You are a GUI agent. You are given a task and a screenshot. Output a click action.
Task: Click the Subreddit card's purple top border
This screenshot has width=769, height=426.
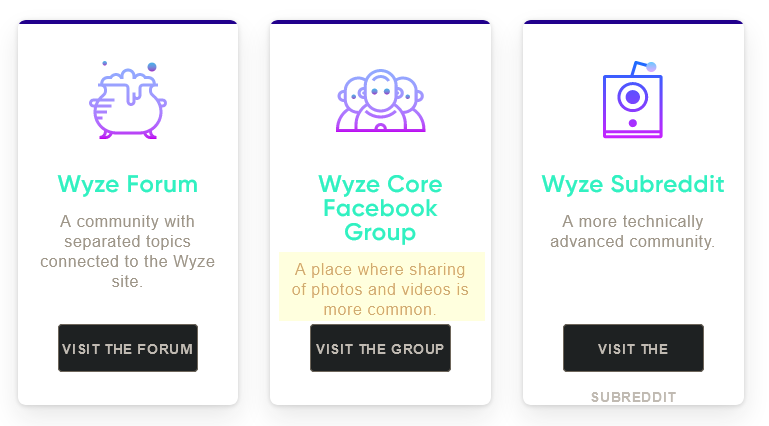tap(632, 22)
